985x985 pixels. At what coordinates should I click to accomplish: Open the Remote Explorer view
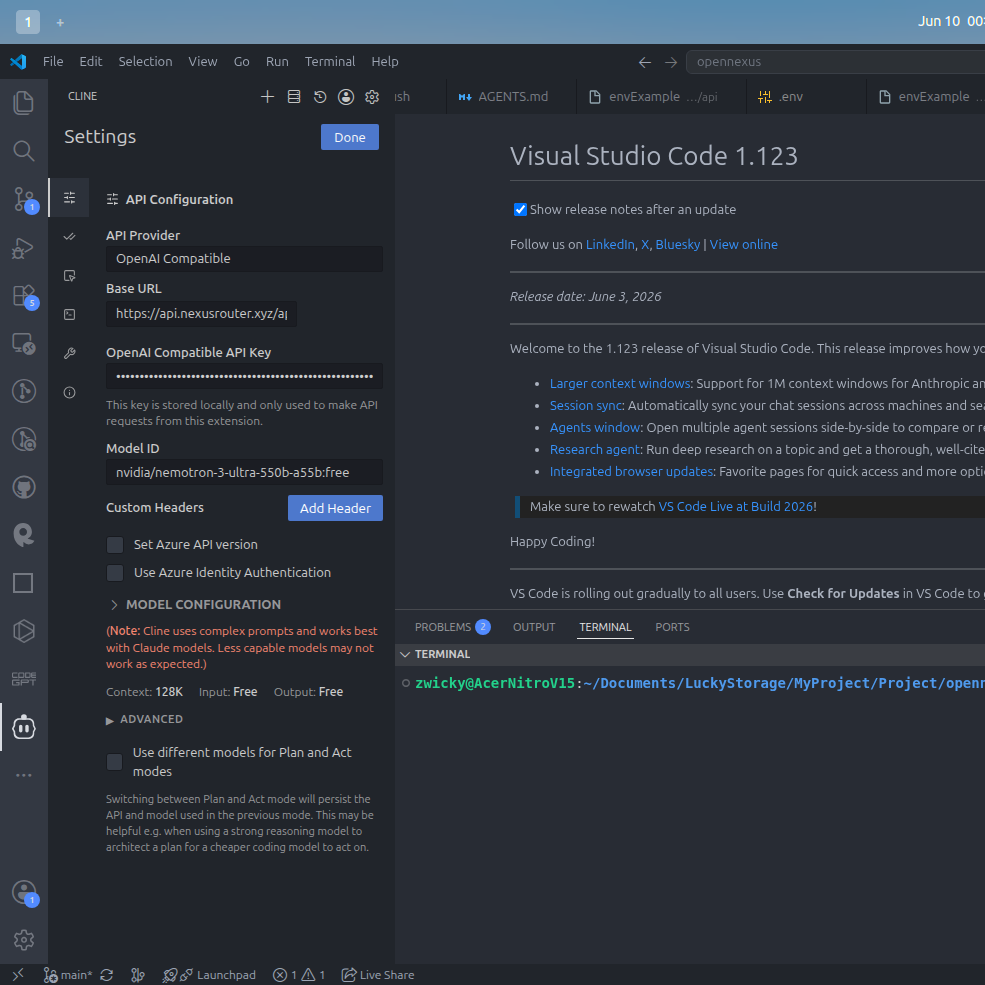pyautogui.click(x=24, y=344)
